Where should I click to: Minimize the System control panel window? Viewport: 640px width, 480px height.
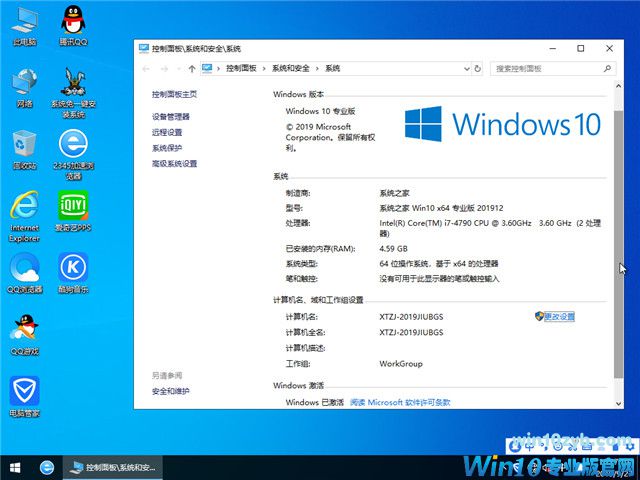point(553,48)
